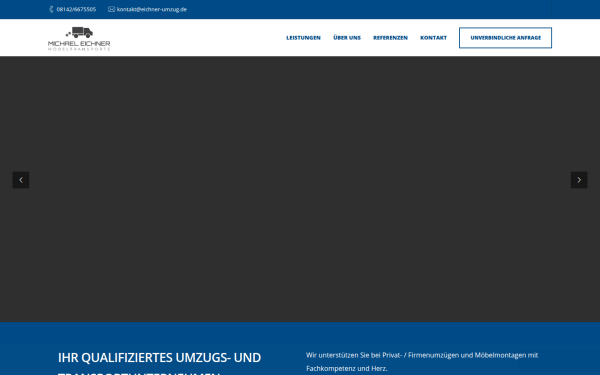Click Unverbindliche Anfrage button
The image size is (600, 375).
pyautogui.click(x=505, y=38)
